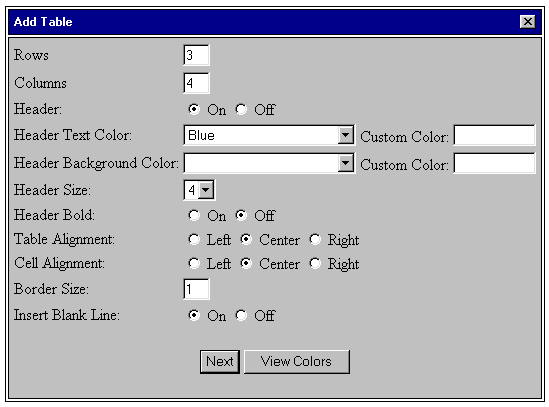The width and height of the screenshot is (549, 407).
Task: Enable Header Bold On option
Action: pyautogui.click(x=194, y=215)
